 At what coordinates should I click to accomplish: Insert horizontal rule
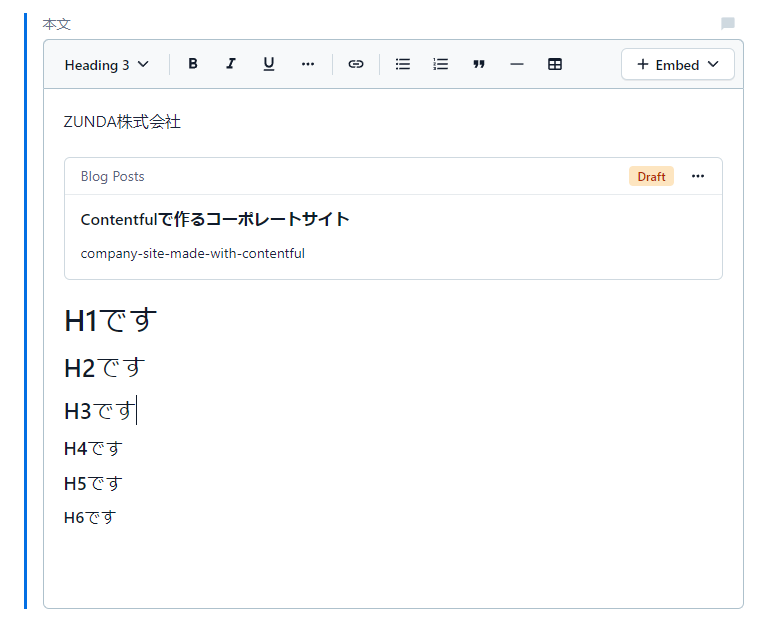pos(517,64)
